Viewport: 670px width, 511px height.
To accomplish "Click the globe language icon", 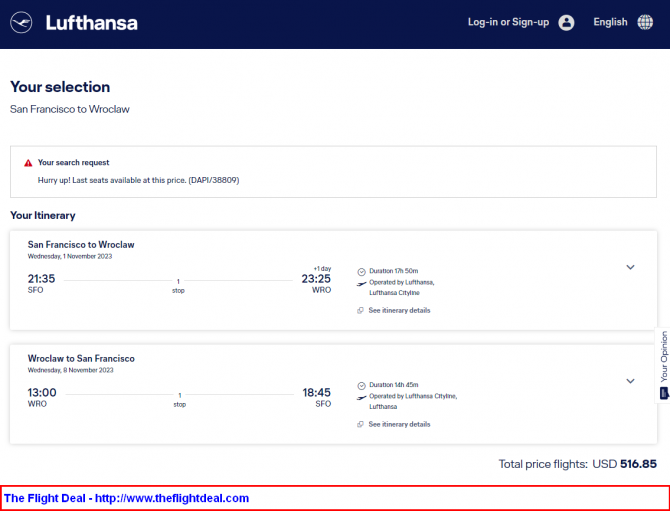I will [645, 22].
